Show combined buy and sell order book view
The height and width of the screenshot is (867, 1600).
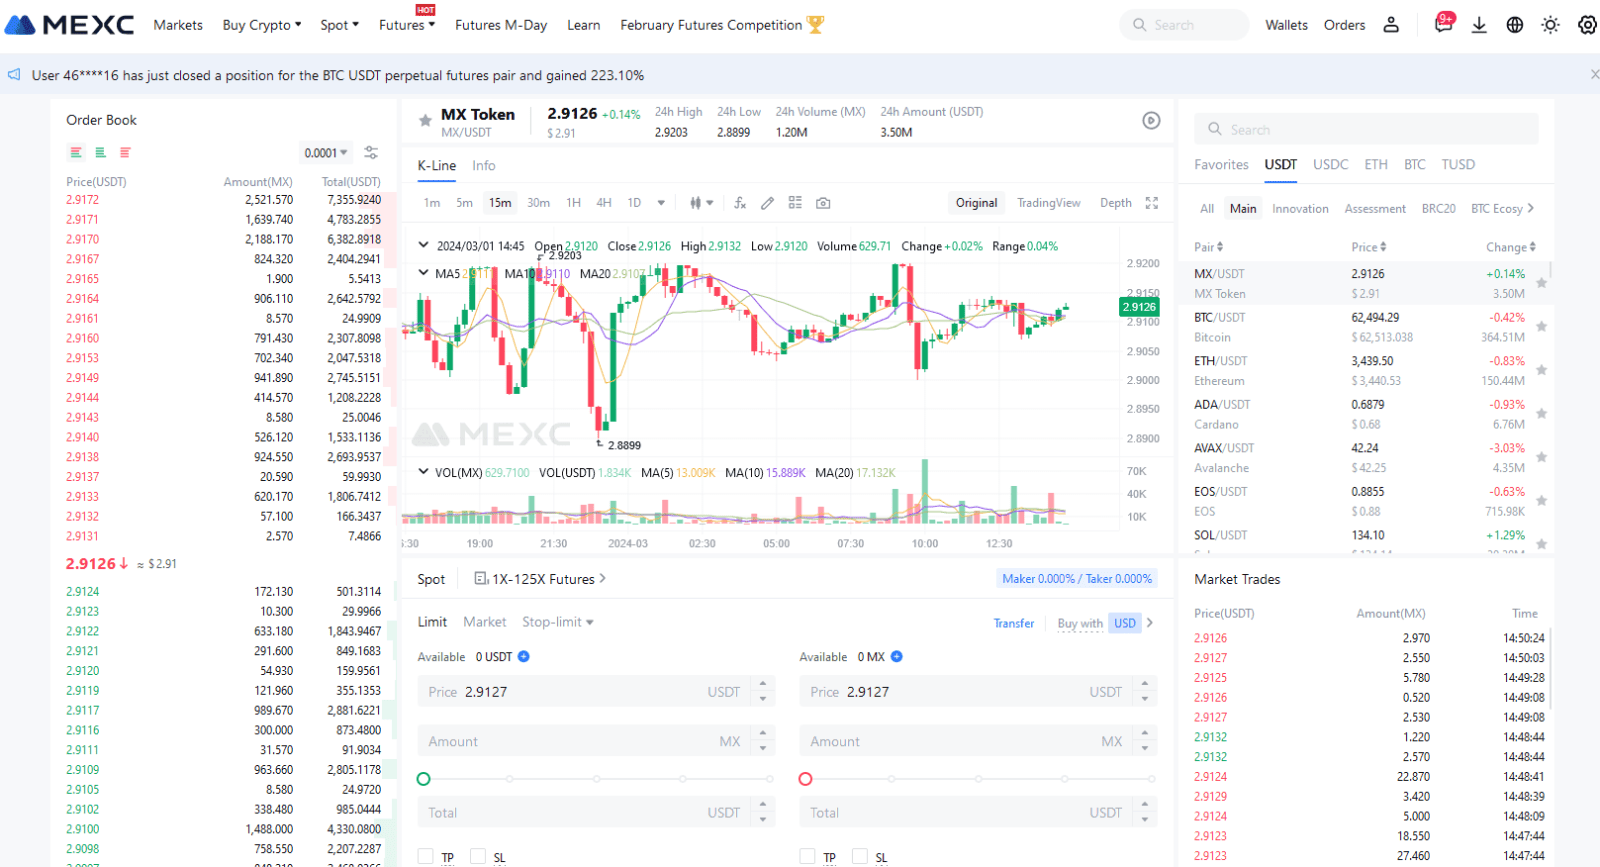[76, 152]
